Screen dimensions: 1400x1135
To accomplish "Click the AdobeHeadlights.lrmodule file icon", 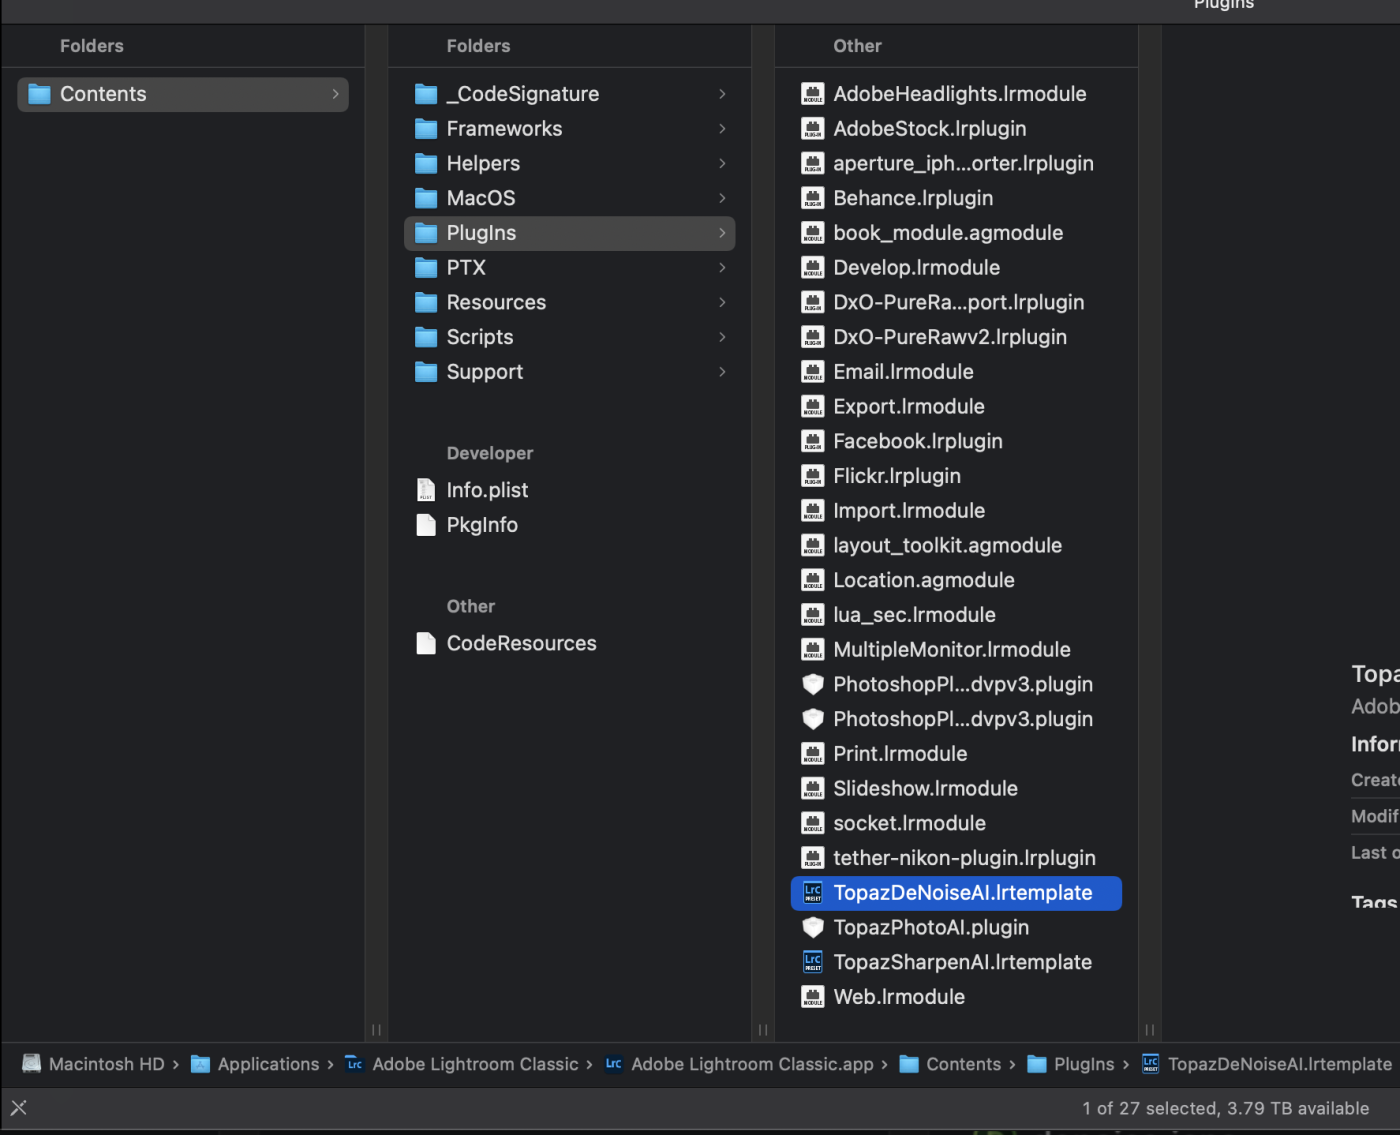I will pos(813,94).
